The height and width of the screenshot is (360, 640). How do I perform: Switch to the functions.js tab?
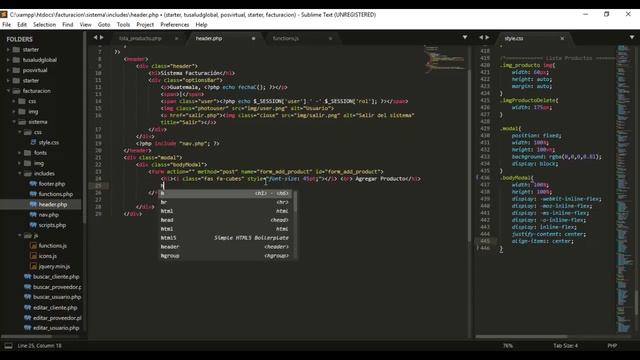286,38
